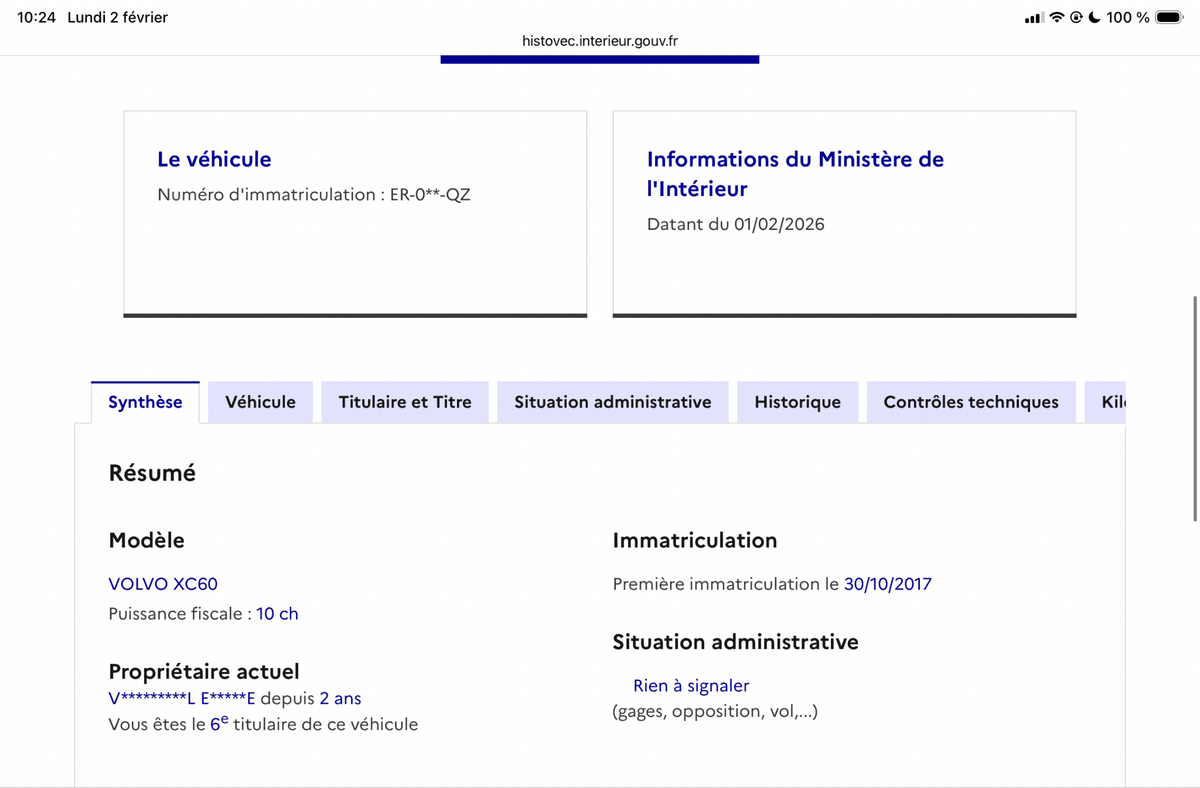Viewport: 1200px width, 788px height.
Task: Tap the orientation lock icon
Action: tap(1076, 17)
